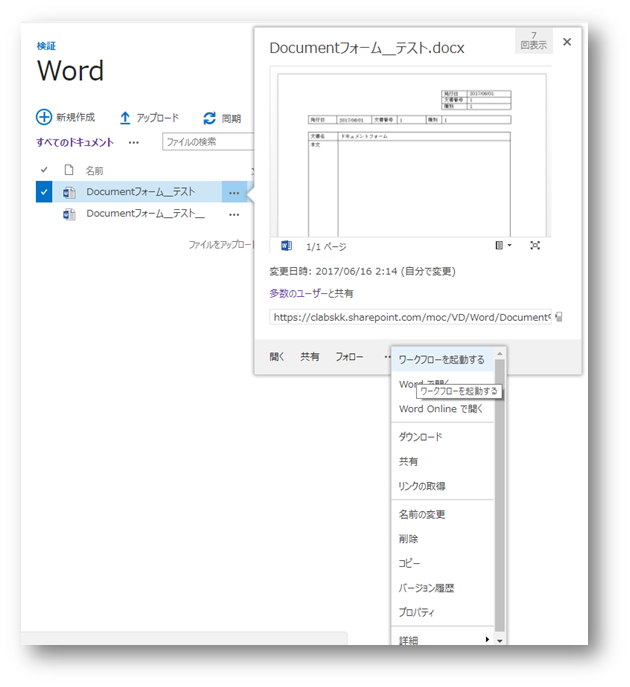630x687 pixels.
Task: Click the new document plus icon
Action: tap(44, 117)
